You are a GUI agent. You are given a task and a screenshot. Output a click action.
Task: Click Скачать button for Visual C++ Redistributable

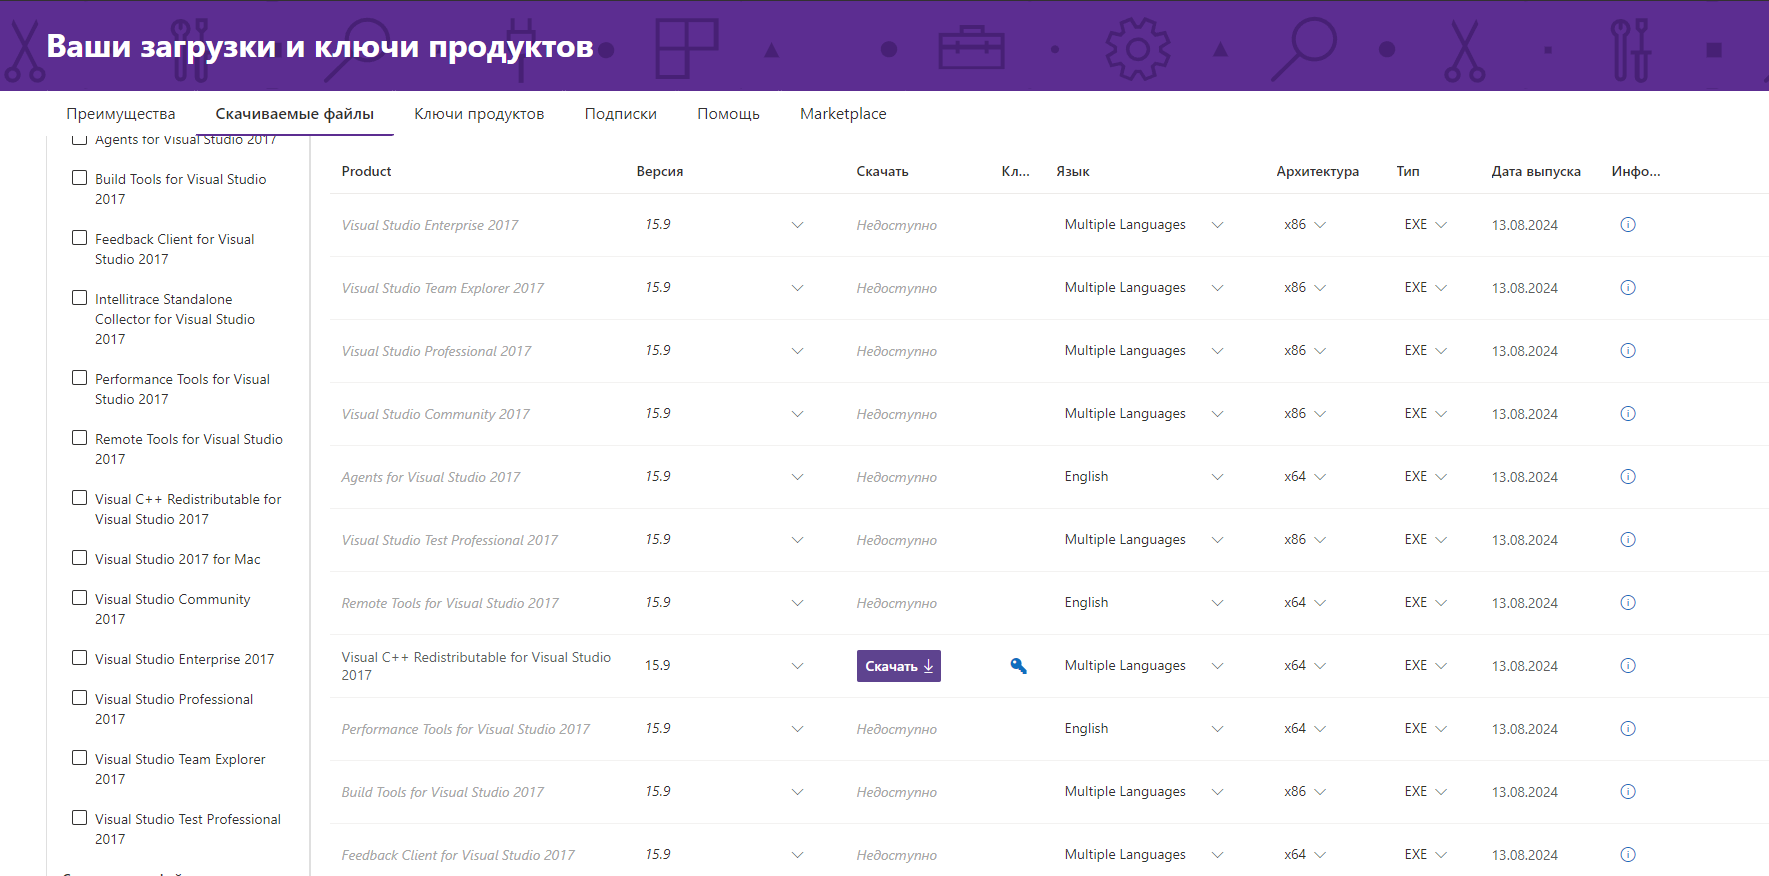898,666
